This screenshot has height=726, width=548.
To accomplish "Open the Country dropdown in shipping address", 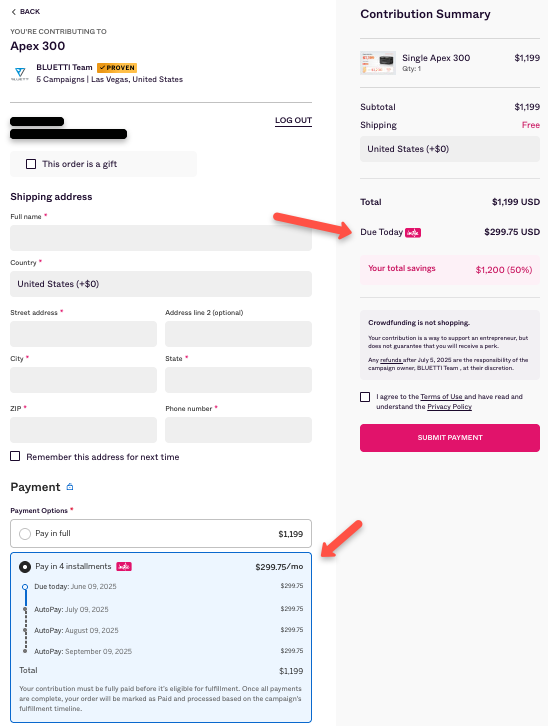I will (161, 284).
